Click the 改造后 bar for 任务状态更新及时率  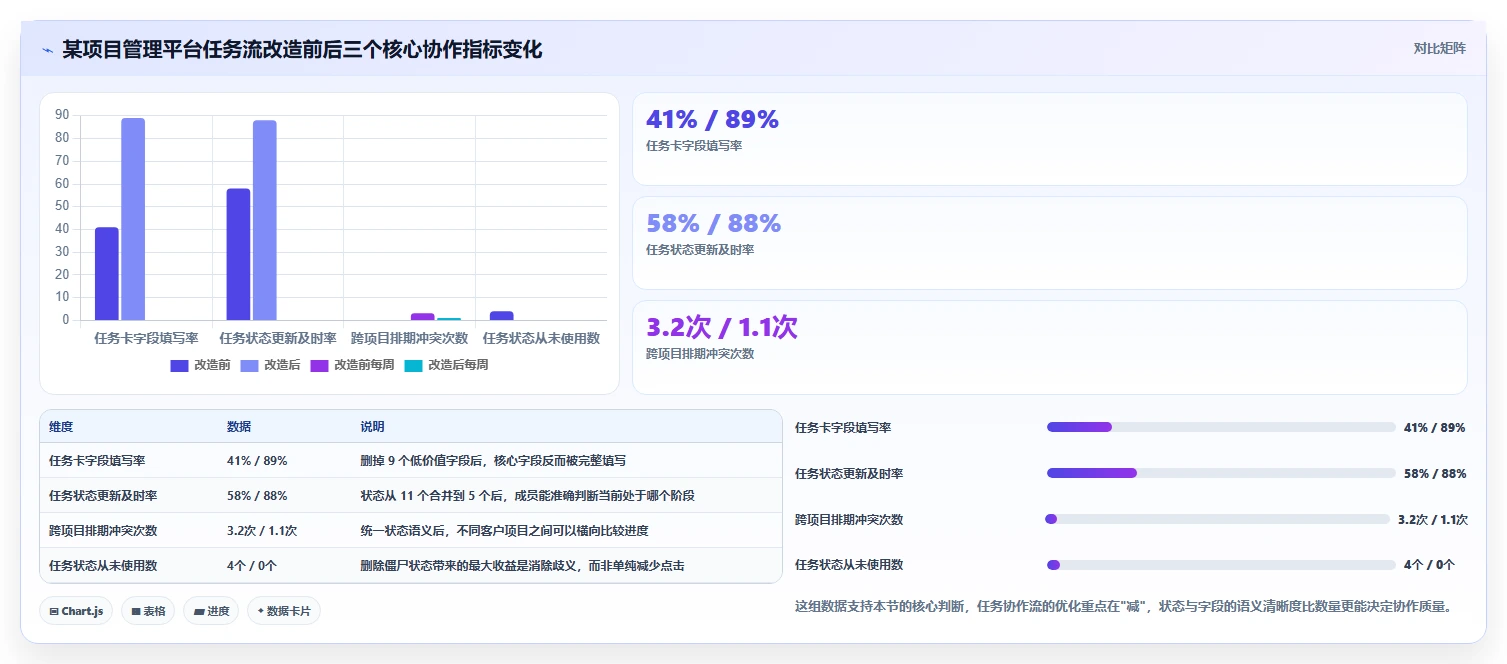pyautogui.click(x=265, y=220)
